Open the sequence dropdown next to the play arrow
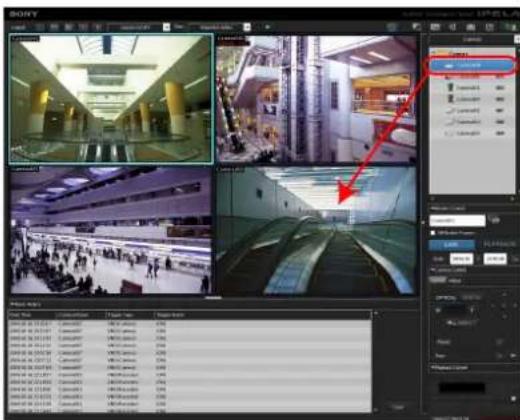 tap(247, 27)
